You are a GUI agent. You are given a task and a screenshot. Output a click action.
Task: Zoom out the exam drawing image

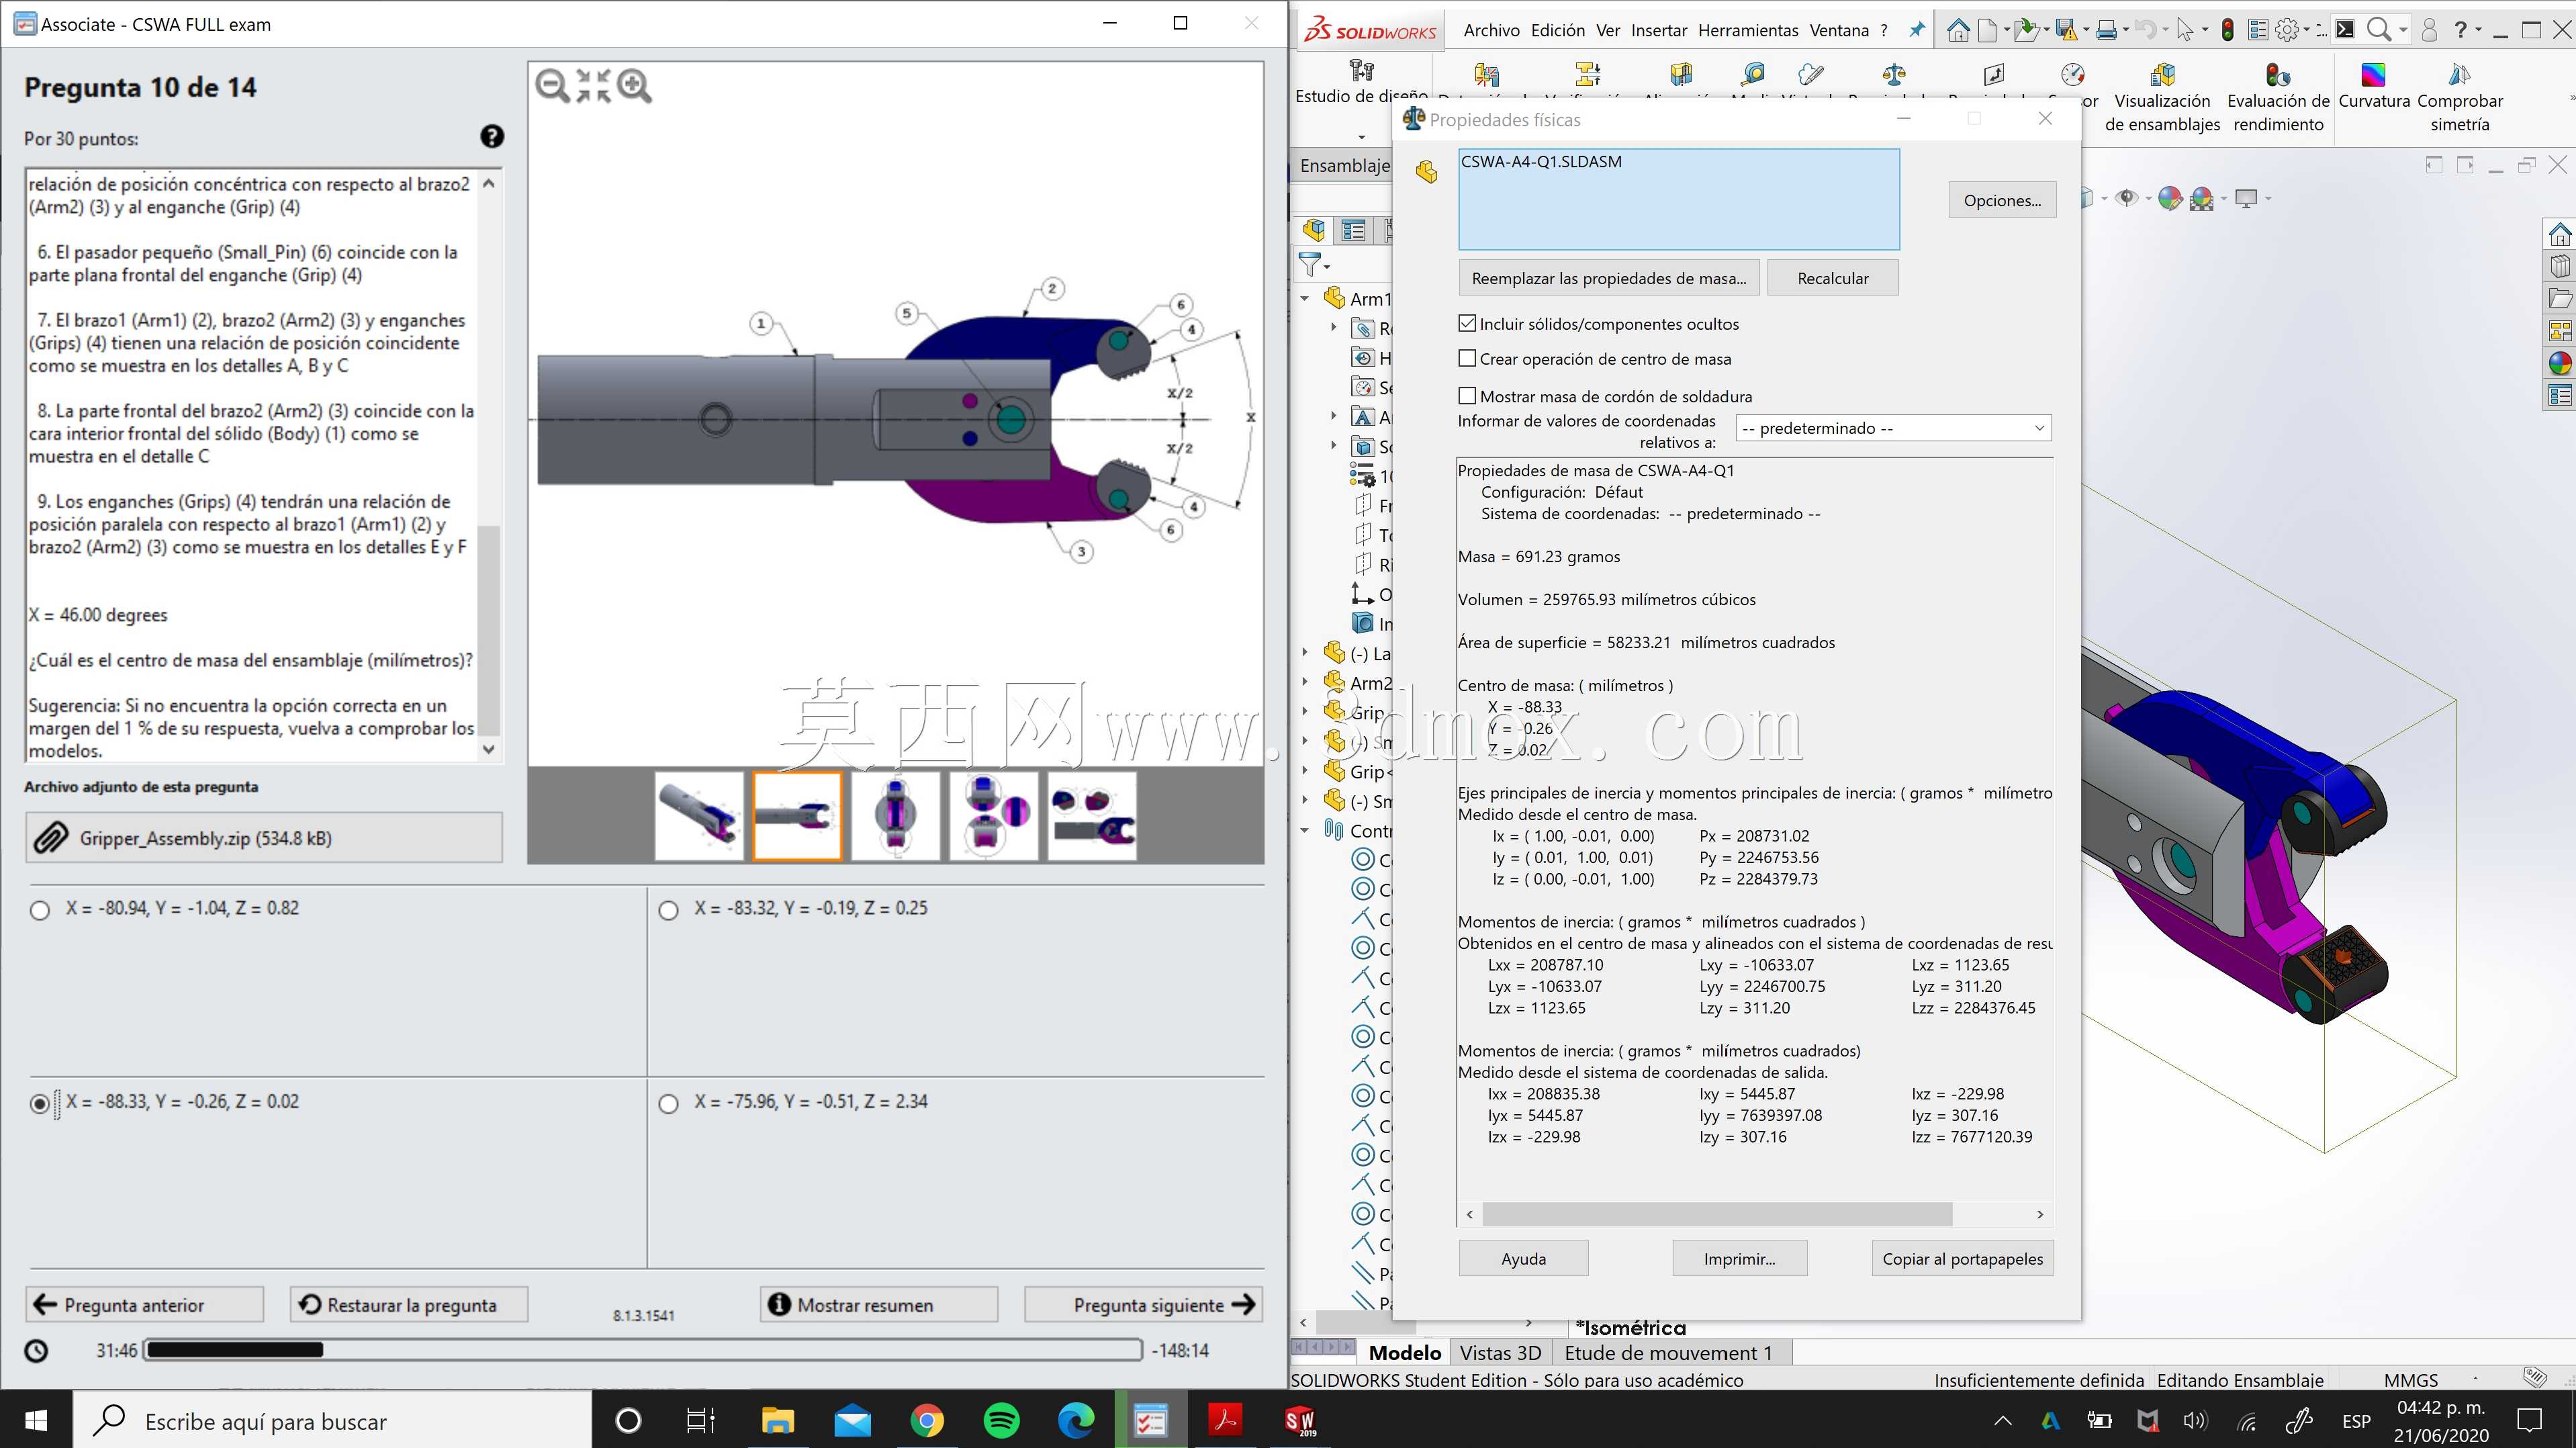552,86
